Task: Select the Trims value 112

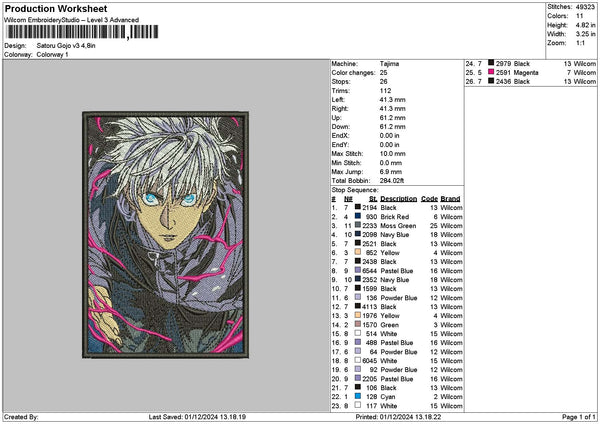Action: click(385, 91)
